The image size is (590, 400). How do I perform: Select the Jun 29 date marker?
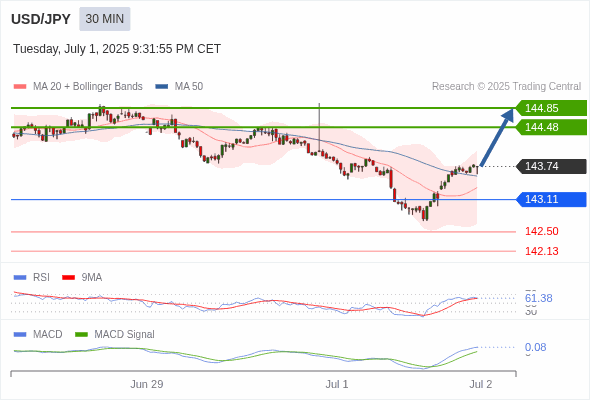point(147,384)
